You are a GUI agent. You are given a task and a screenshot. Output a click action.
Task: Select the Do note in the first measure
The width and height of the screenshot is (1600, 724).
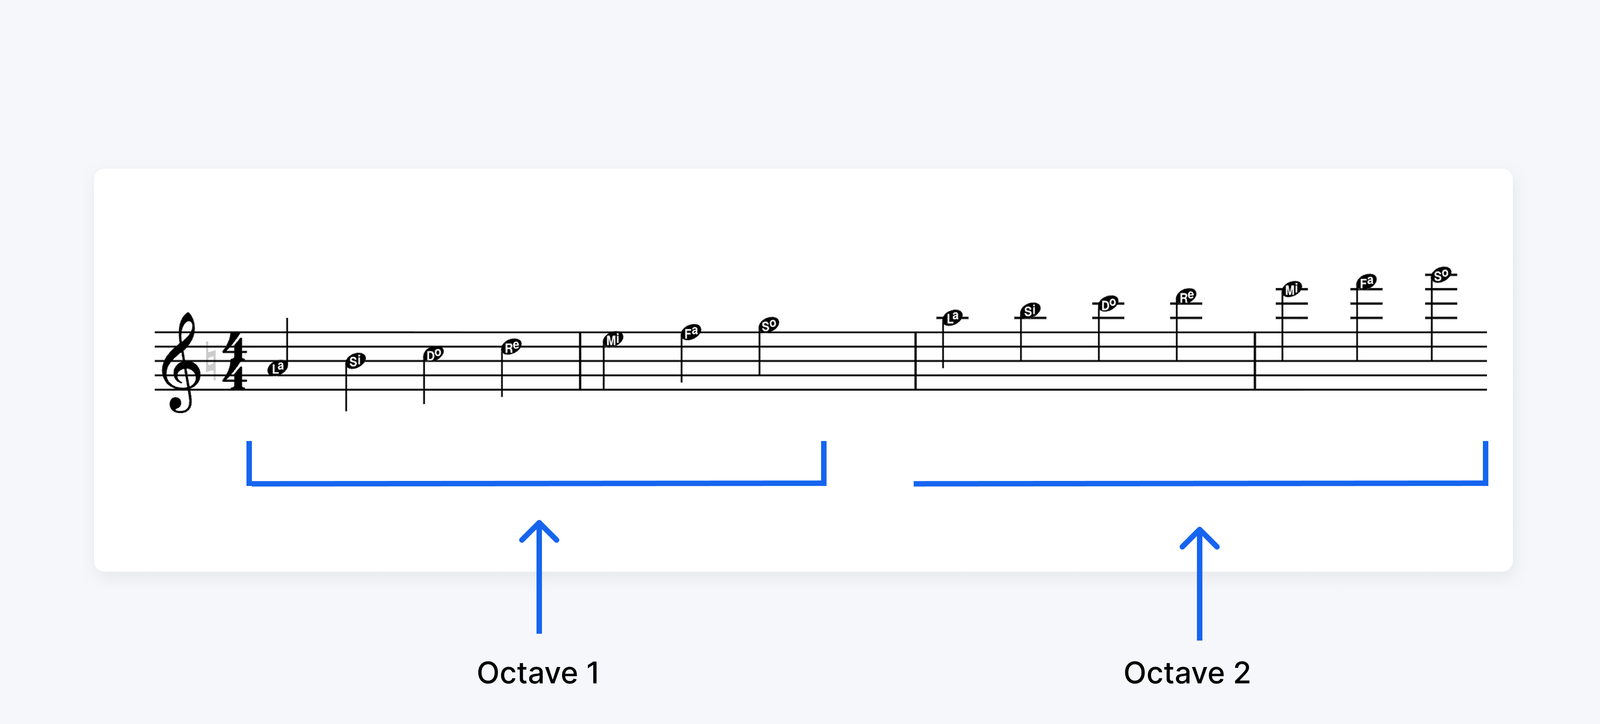pyautogui.click(x=433, y=354)
